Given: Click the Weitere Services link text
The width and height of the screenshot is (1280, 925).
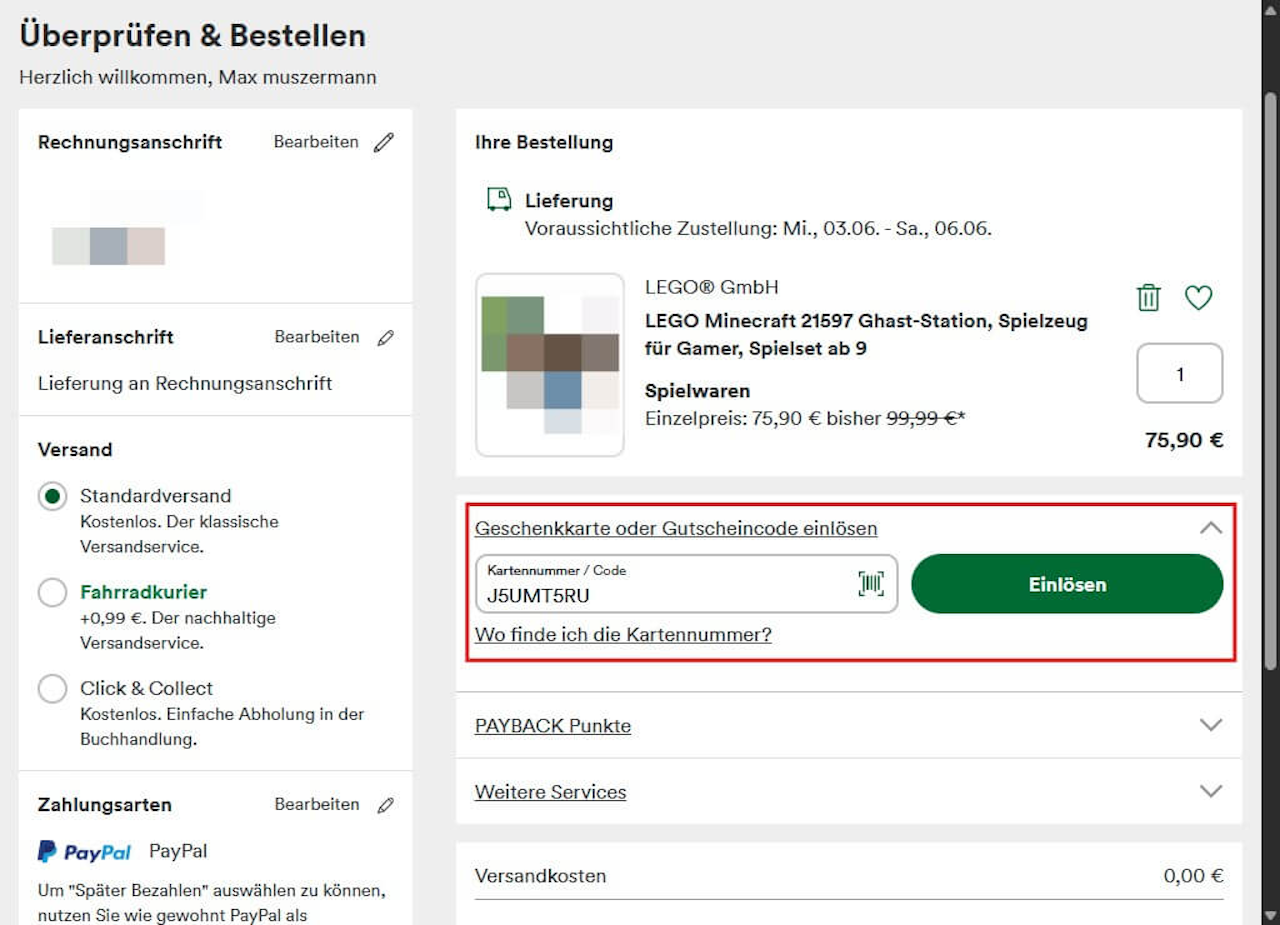Looking at the screenshot, I should [551, 792].
